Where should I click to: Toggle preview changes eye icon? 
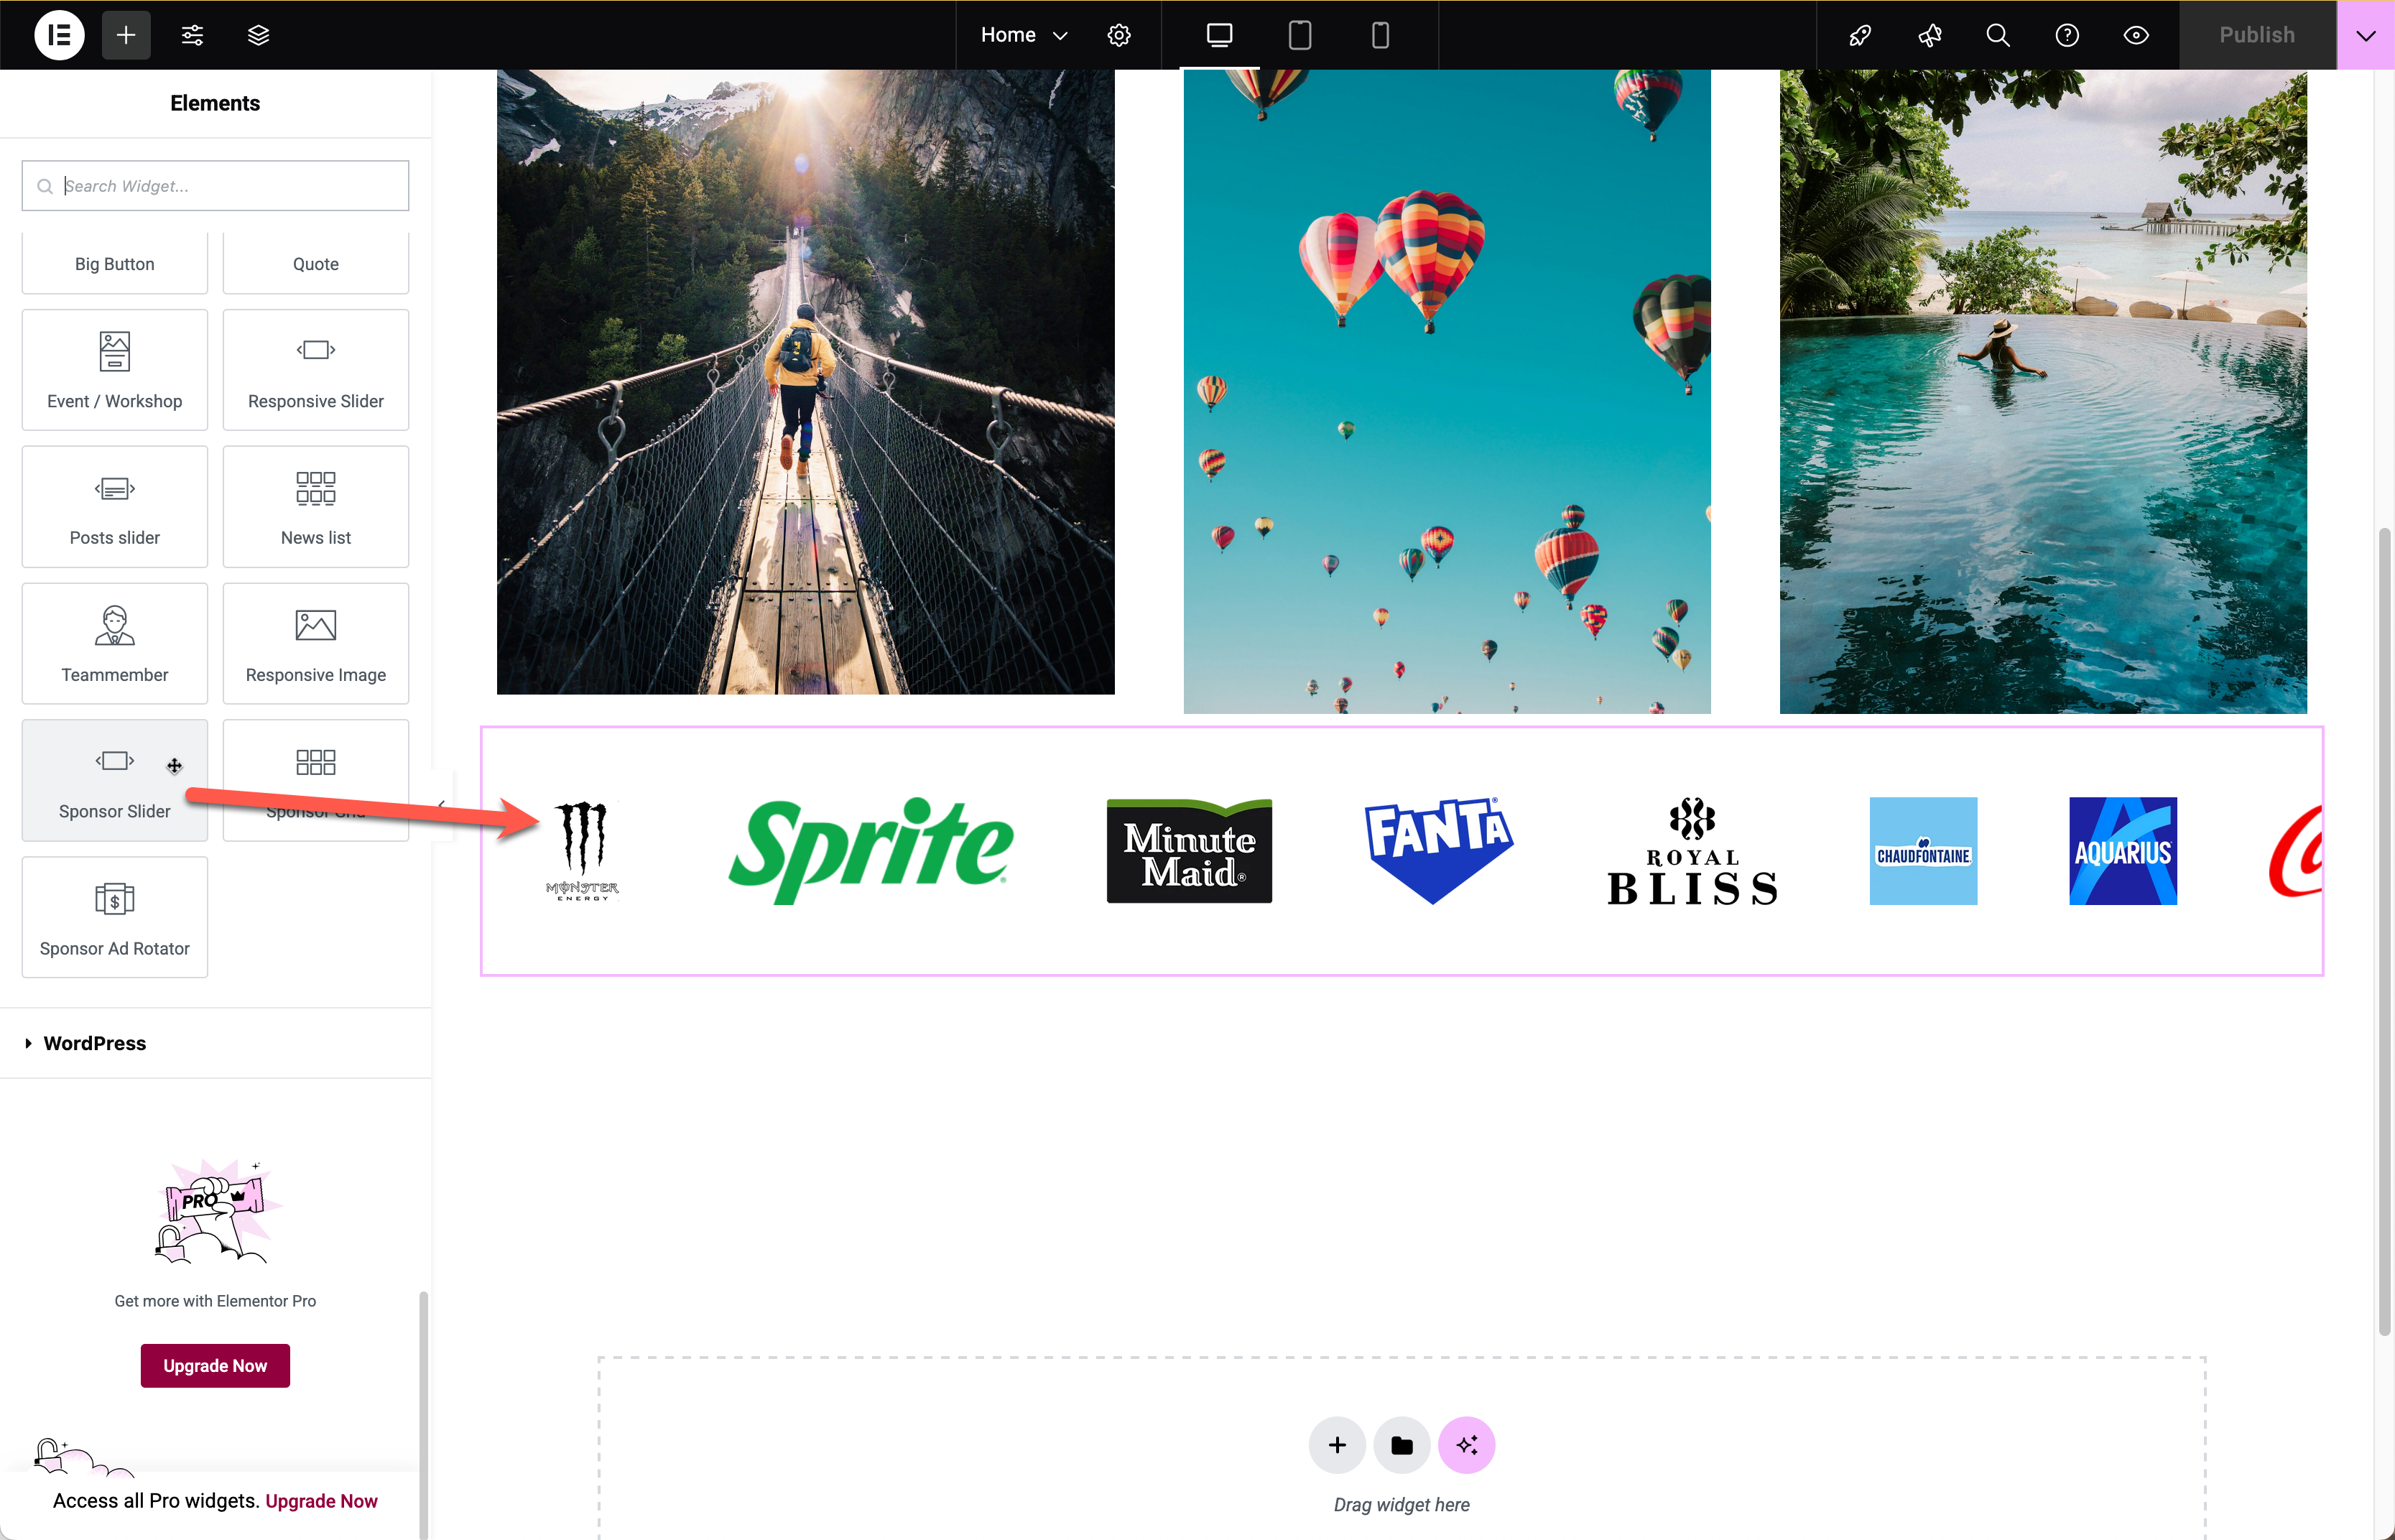[x=2136, y=35]
